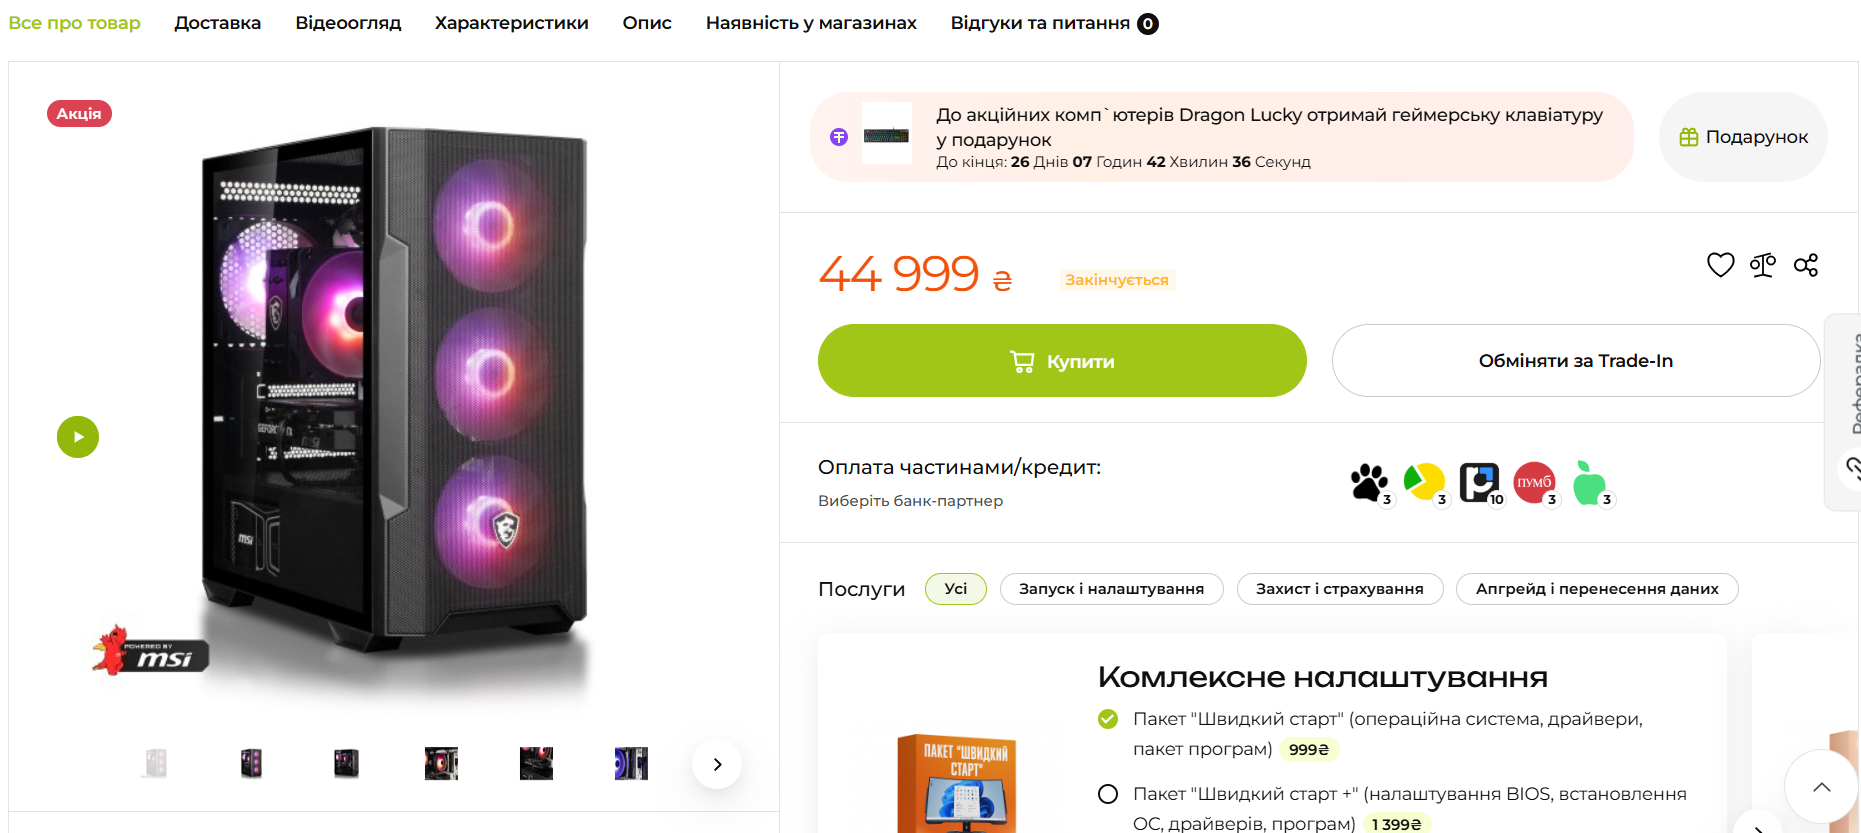Image resolution: width=1861 pixels, height=833 pixels.
Task: Open the "Відгуки та питання" tab
Action: coord(1040,23)
